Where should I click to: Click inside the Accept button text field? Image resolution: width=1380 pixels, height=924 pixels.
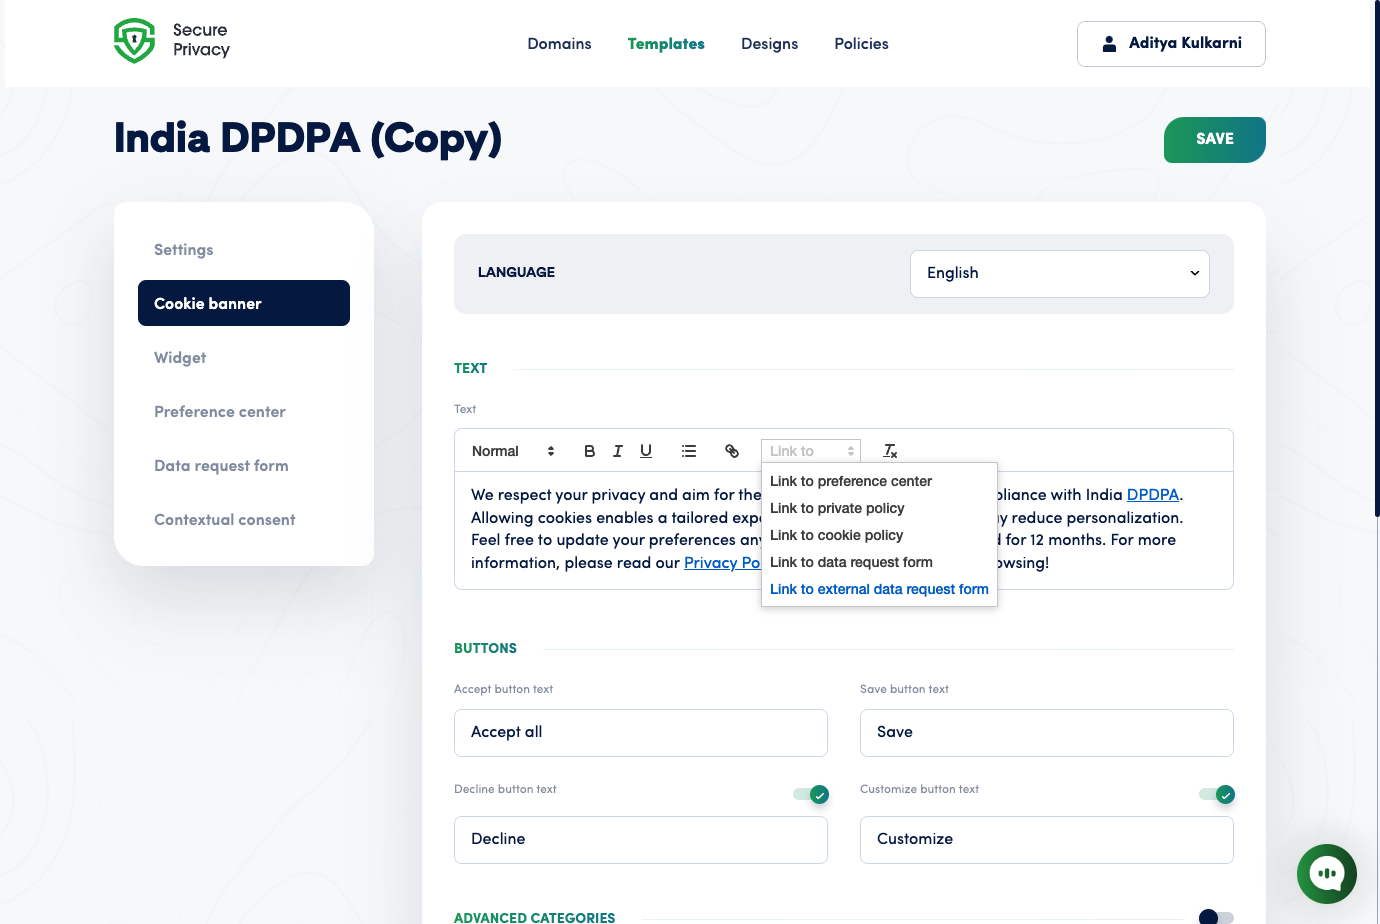click(640, 732)
